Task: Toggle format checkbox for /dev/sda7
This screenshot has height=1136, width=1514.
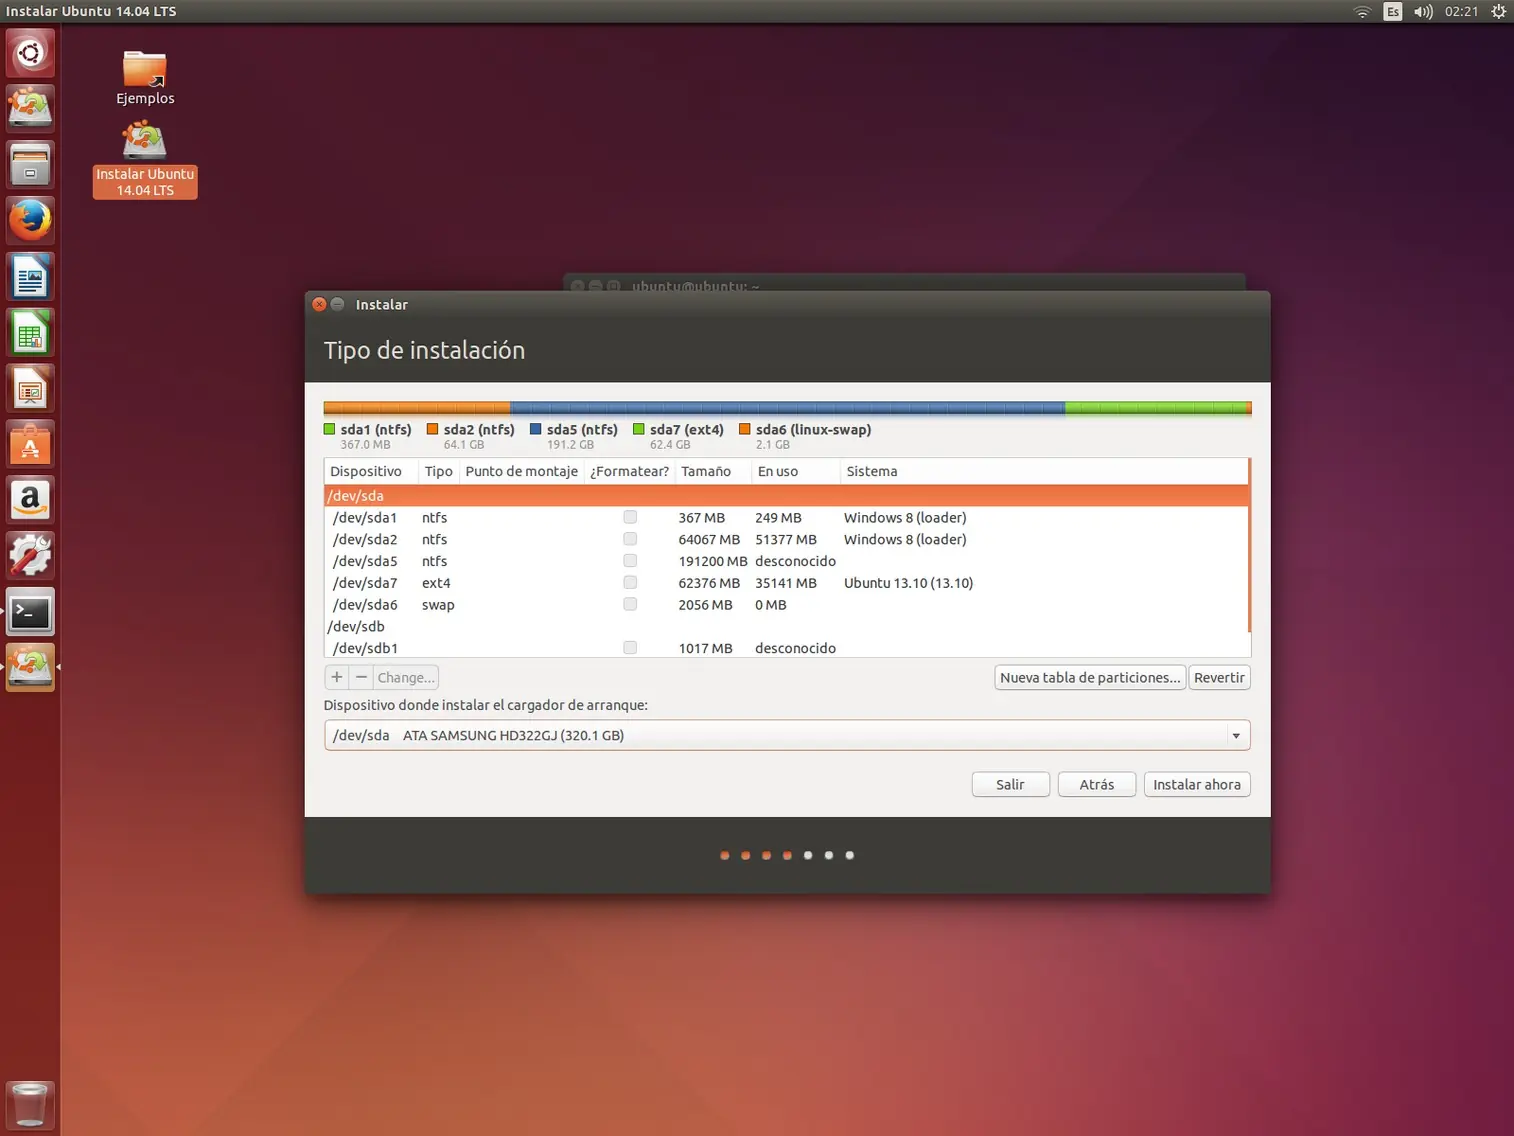Action: (x=630, y=582)
